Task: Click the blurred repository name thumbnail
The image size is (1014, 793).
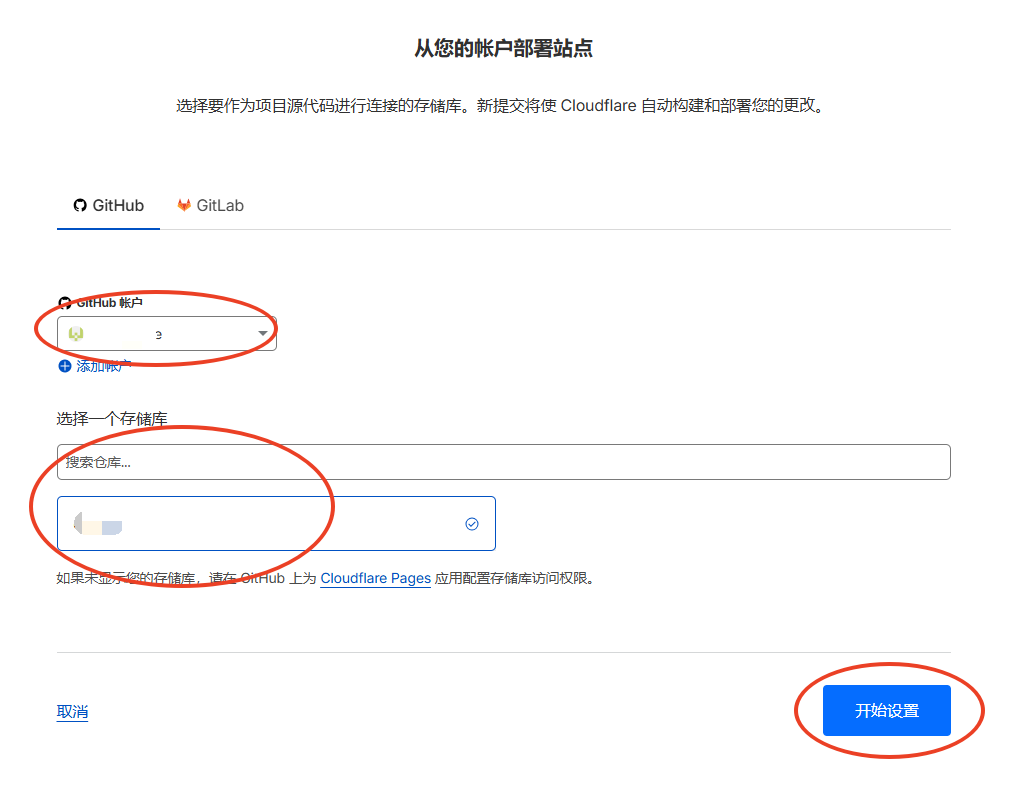Action: (98, 524)
